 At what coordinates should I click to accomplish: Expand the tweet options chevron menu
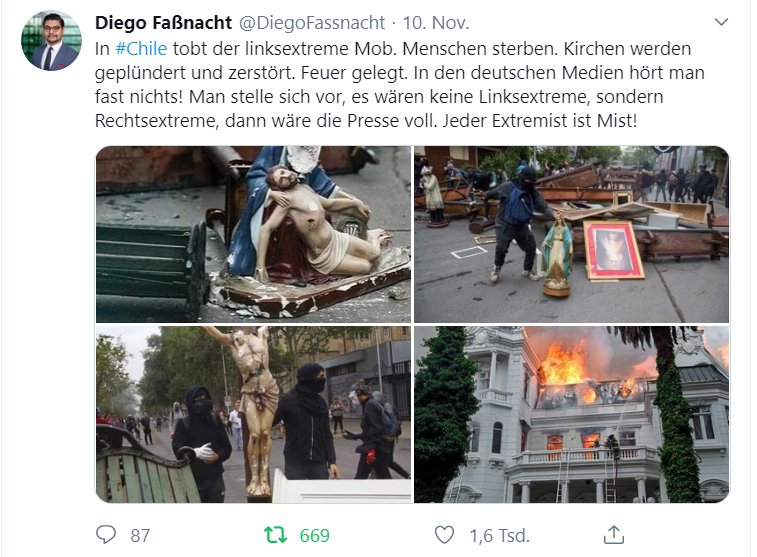tap(721, 22)
